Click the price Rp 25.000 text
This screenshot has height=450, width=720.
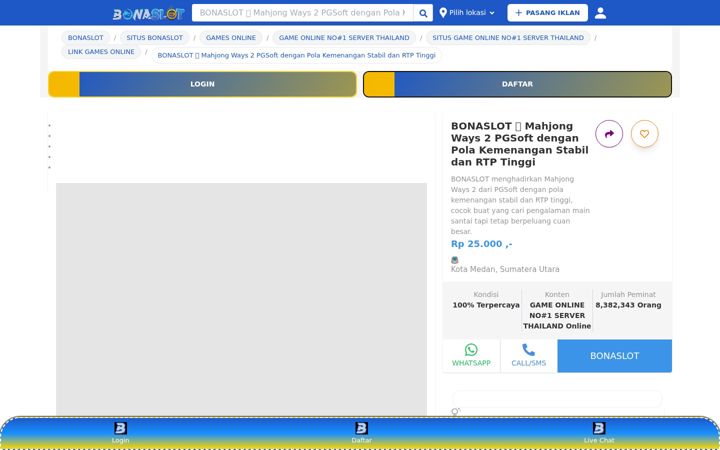pyautogui.click(x=481, y=244)
